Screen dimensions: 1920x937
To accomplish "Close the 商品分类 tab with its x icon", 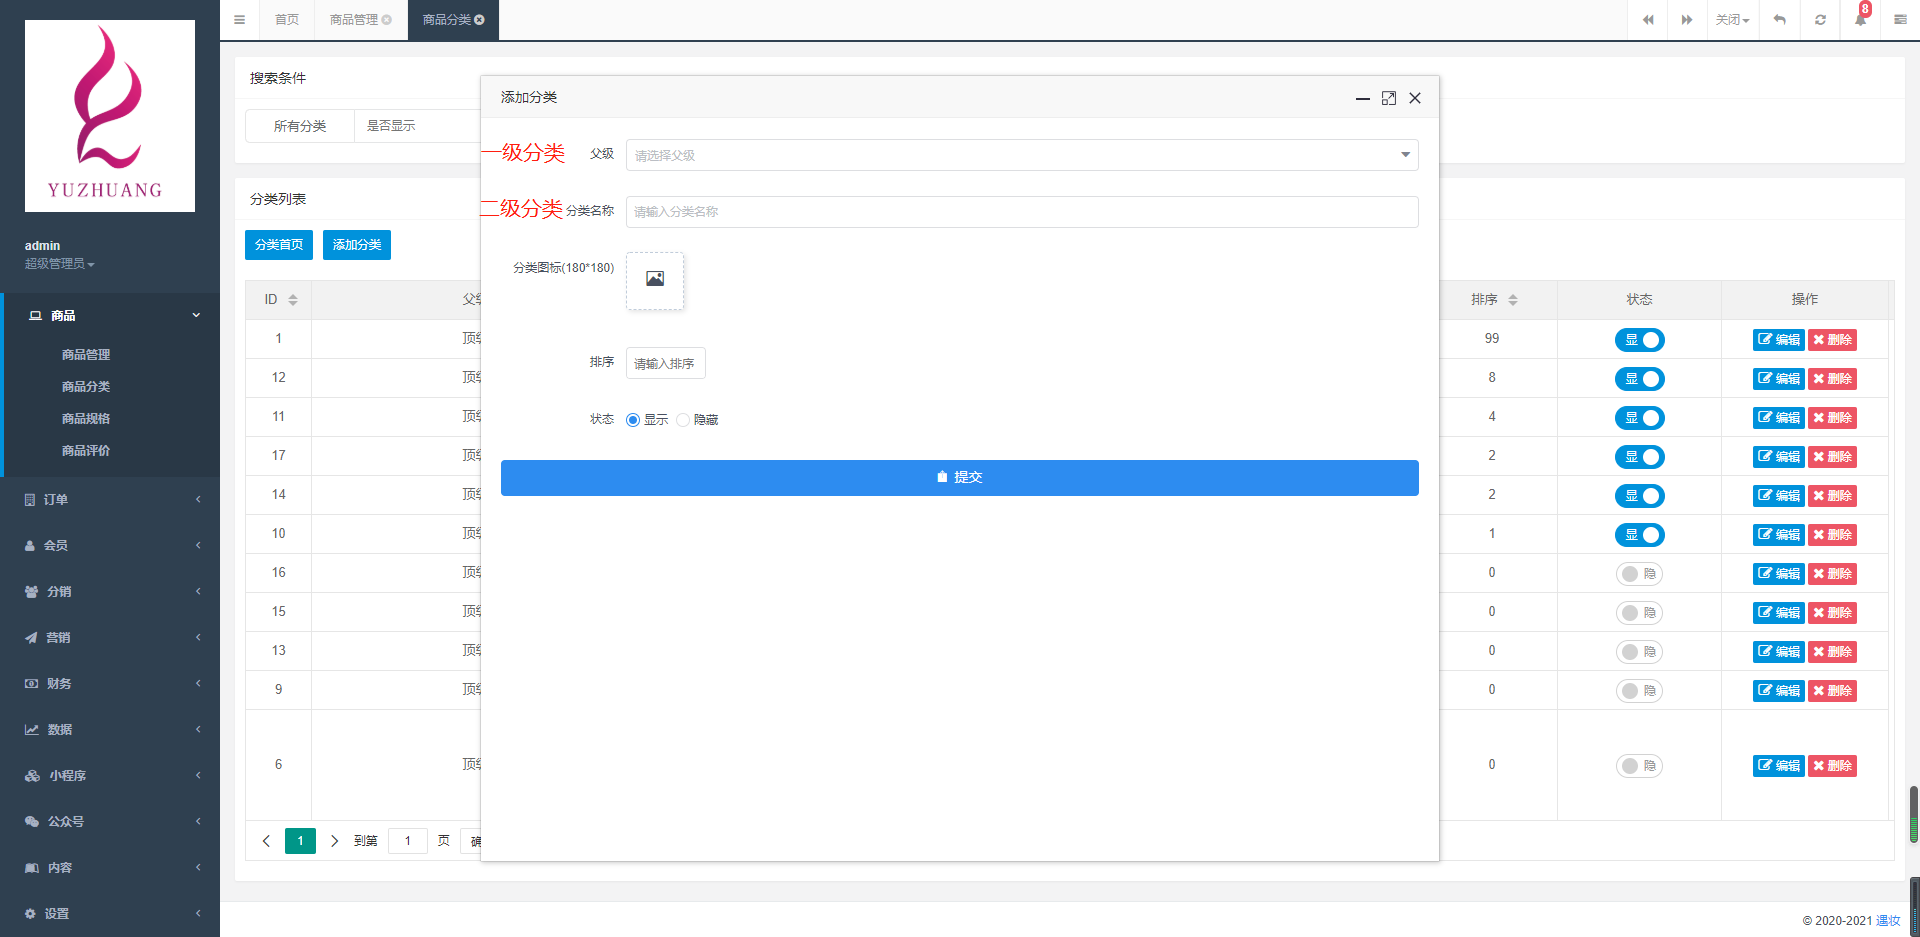I will 480,20.
